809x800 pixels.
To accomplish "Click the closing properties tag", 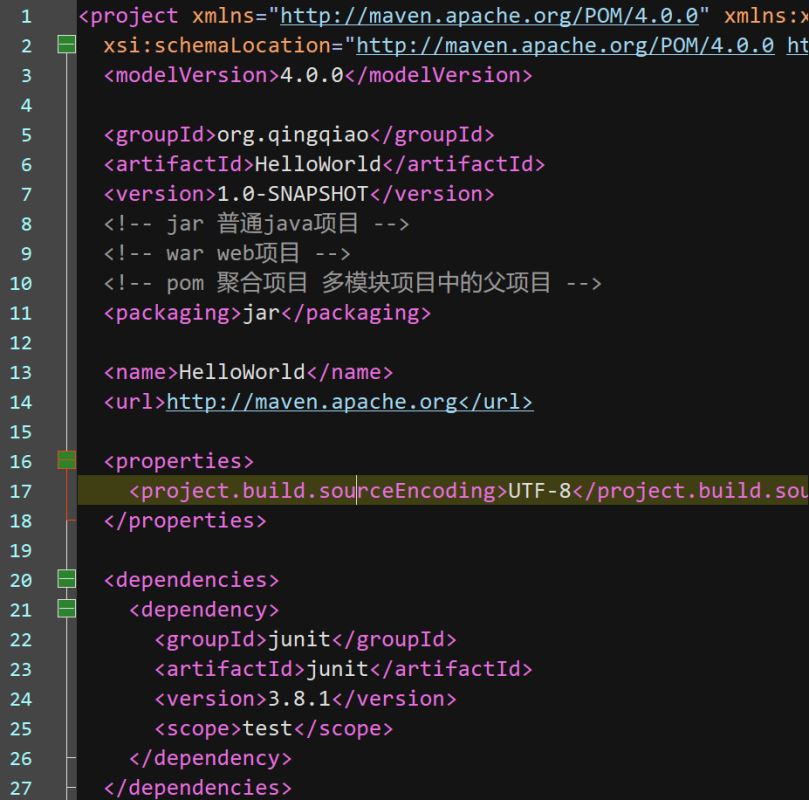I will [x=185, y=521].
